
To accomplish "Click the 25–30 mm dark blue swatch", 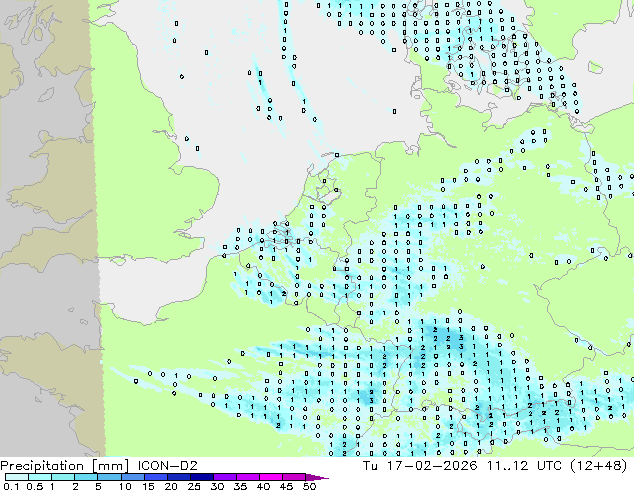I will (x=201, y=477).
